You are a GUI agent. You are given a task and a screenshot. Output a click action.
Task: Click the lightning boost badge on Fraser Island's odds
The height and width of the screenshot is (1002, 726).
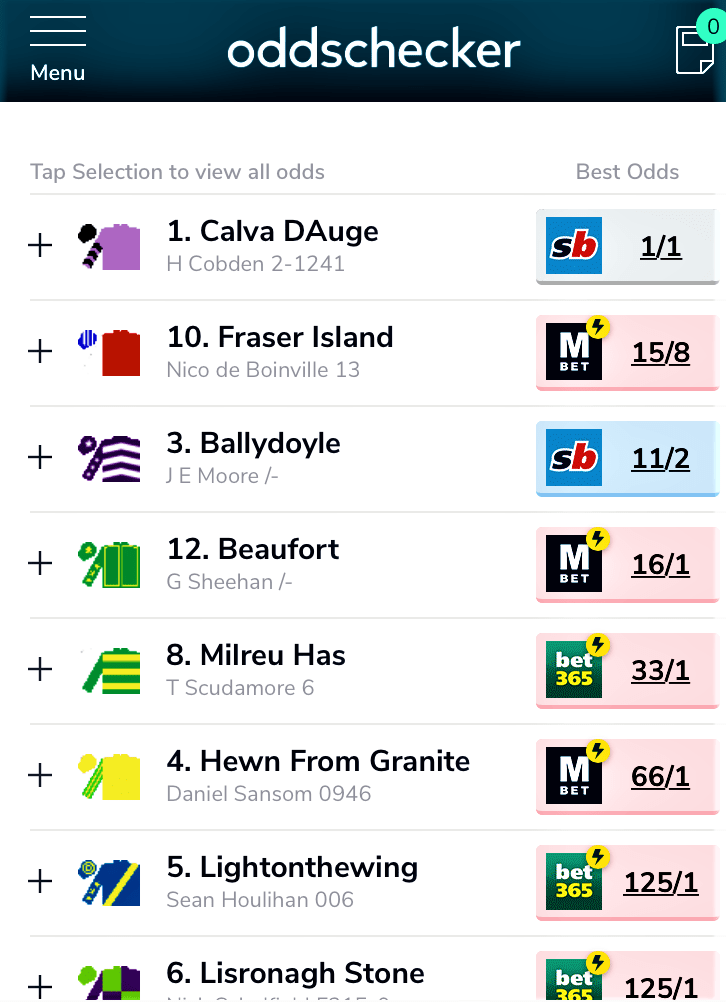pos(599,327)
